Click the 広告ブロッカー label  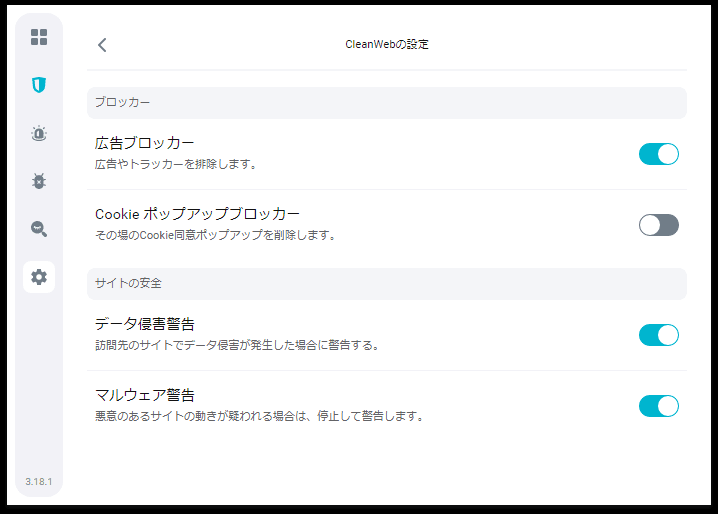[145, 143]
